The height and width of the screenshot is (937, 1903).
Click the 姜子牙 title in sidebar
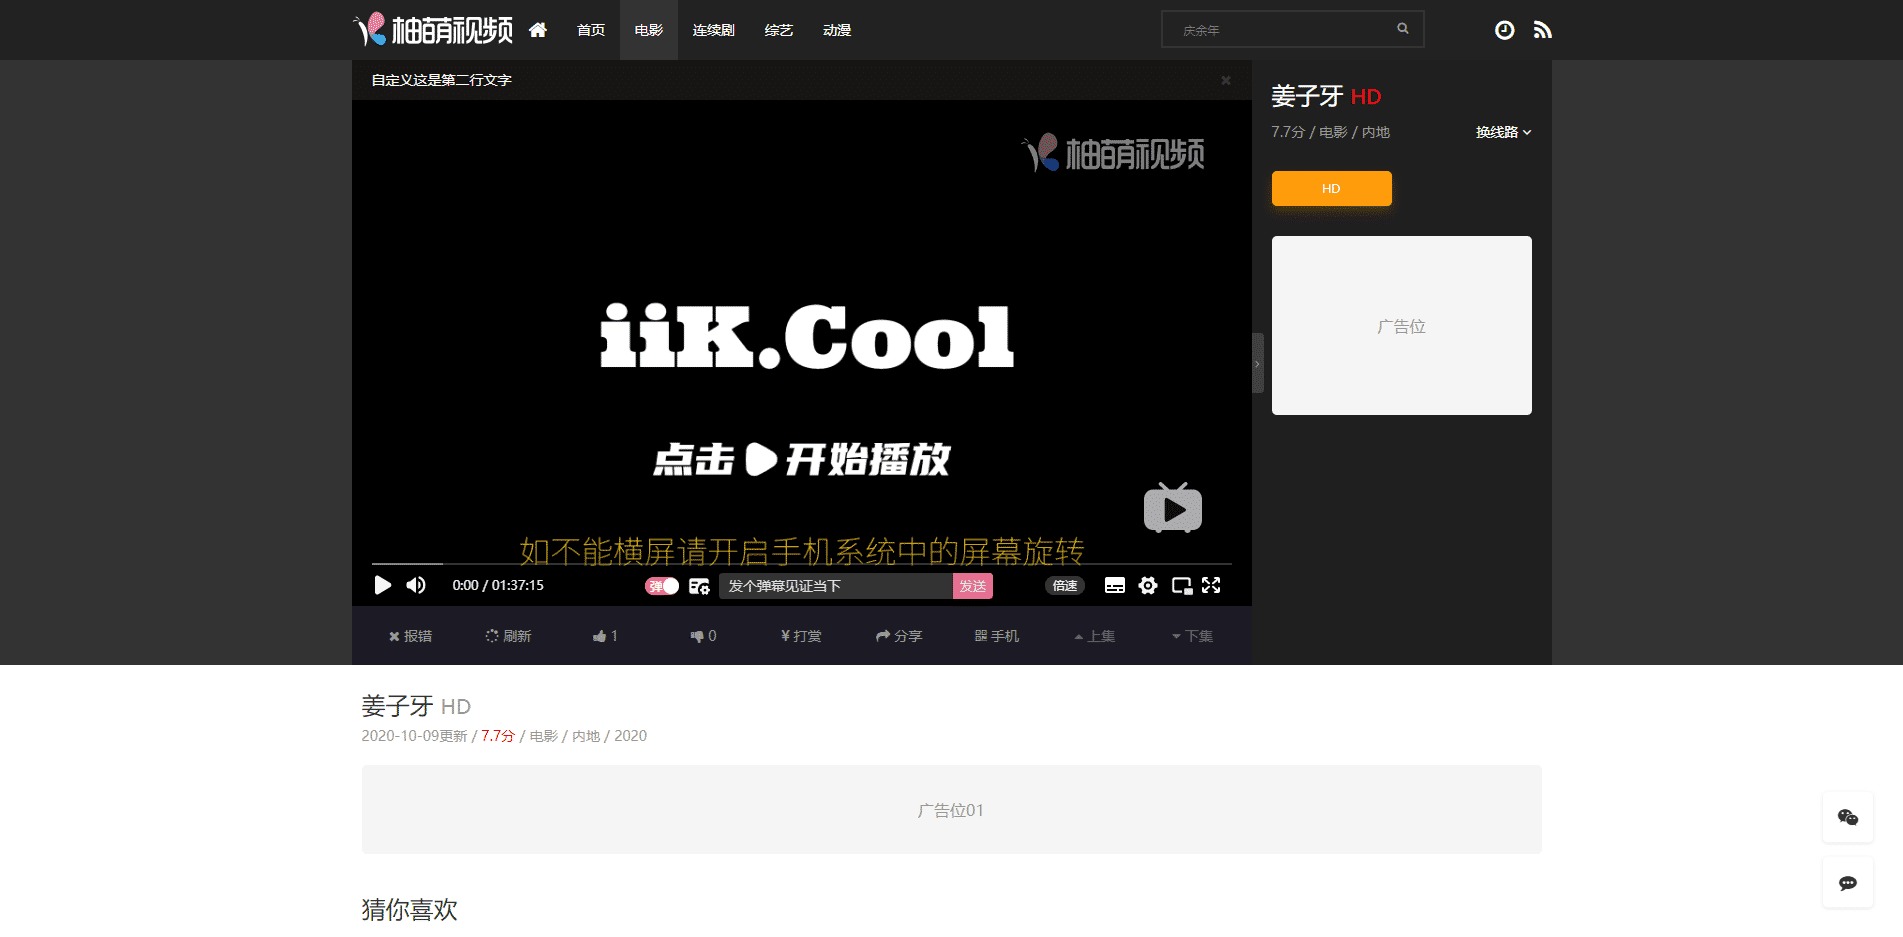1307,96
